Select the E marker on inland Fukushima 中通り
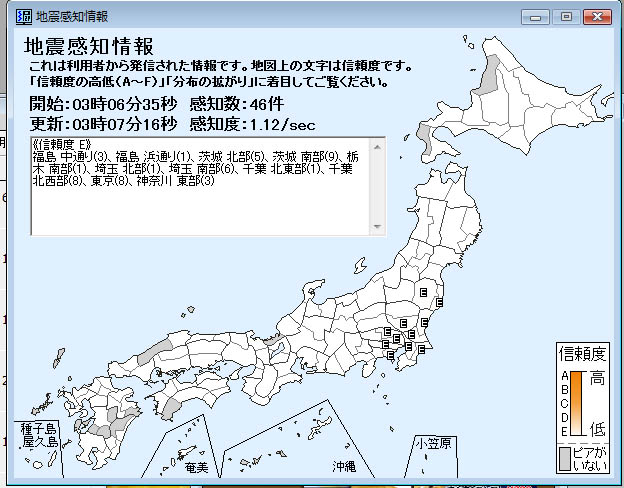624x488 pixels. click(423, 292)
